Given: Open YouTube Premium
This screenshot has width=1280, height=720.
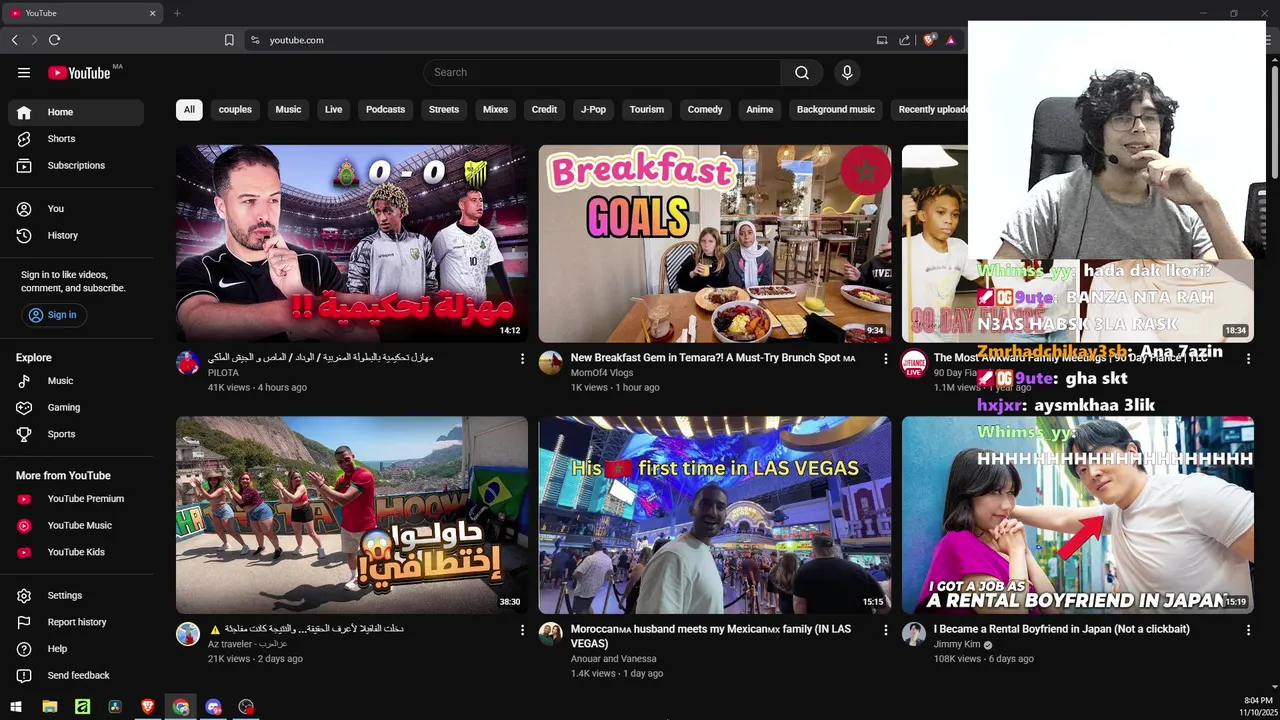Looking at the screenshot, I should (x=76, y=499).
